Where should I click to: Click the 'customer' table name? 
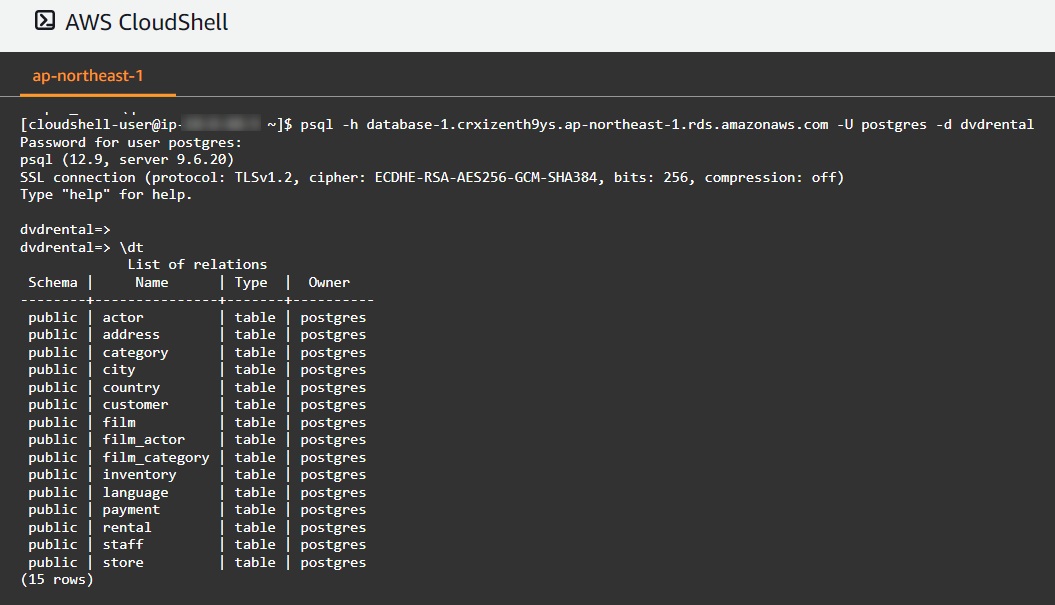click(135, 404)
